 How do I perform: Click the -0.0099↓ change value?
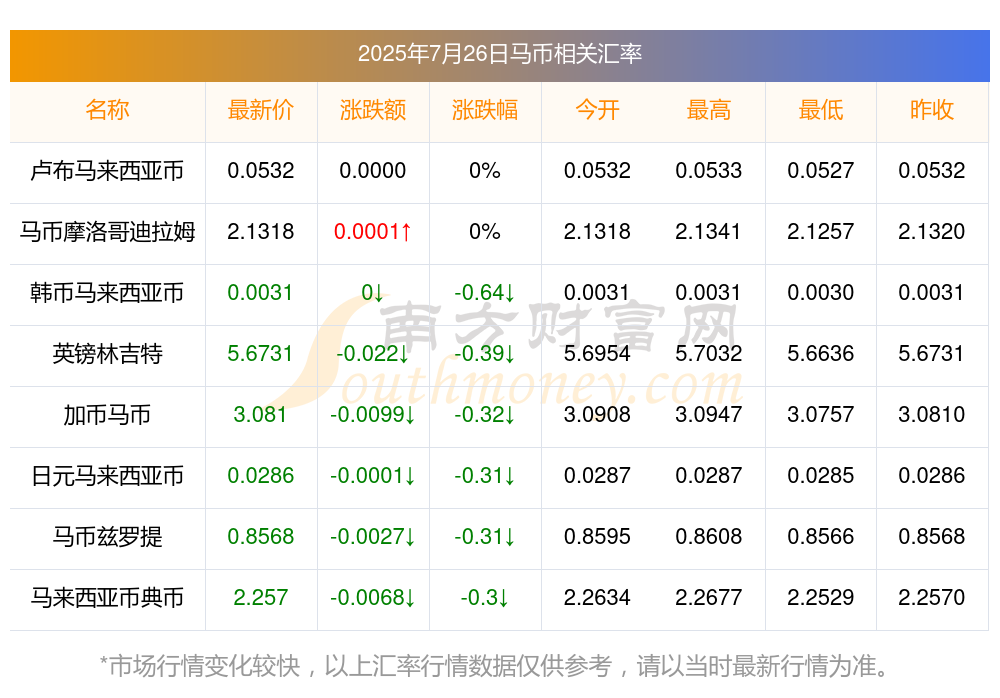pyautogui.click(x=372, y=414)
